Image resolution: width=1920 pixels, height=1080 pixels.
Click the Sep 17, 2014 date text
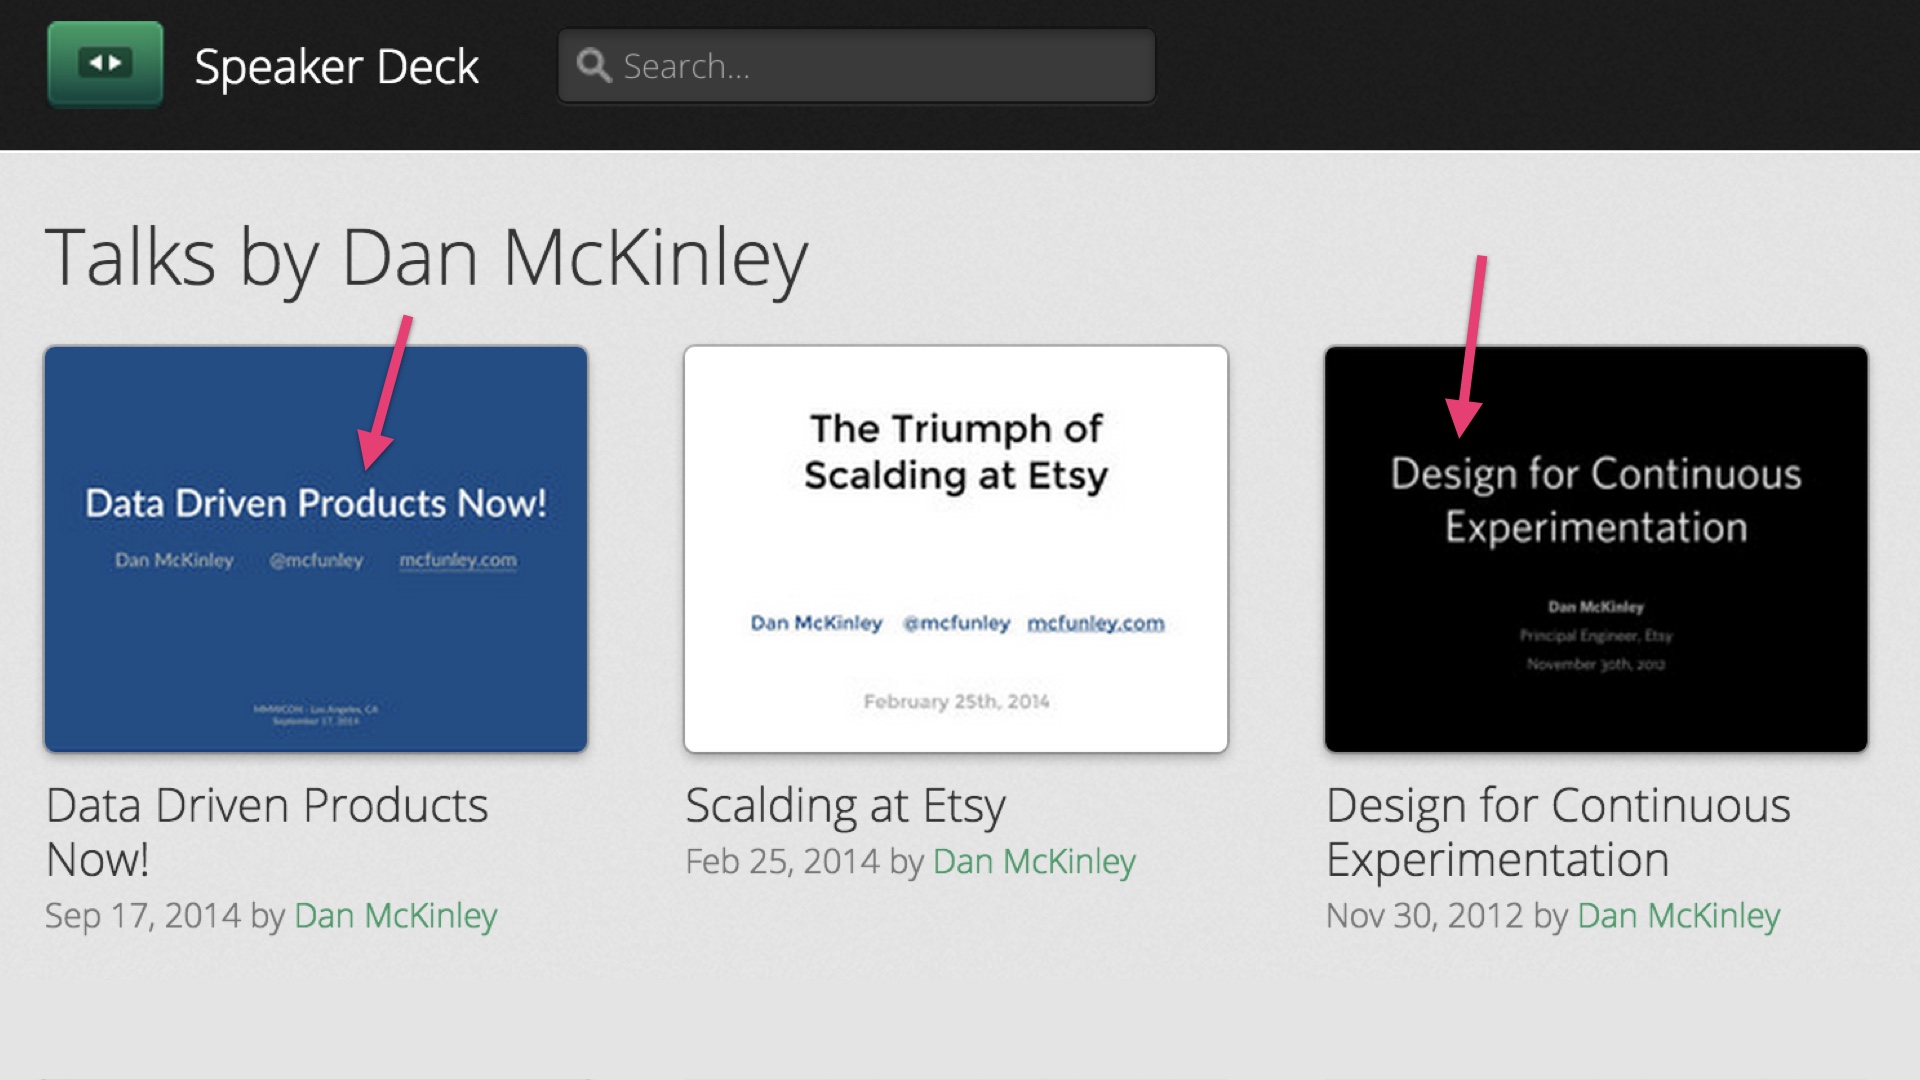pos(143,915)
